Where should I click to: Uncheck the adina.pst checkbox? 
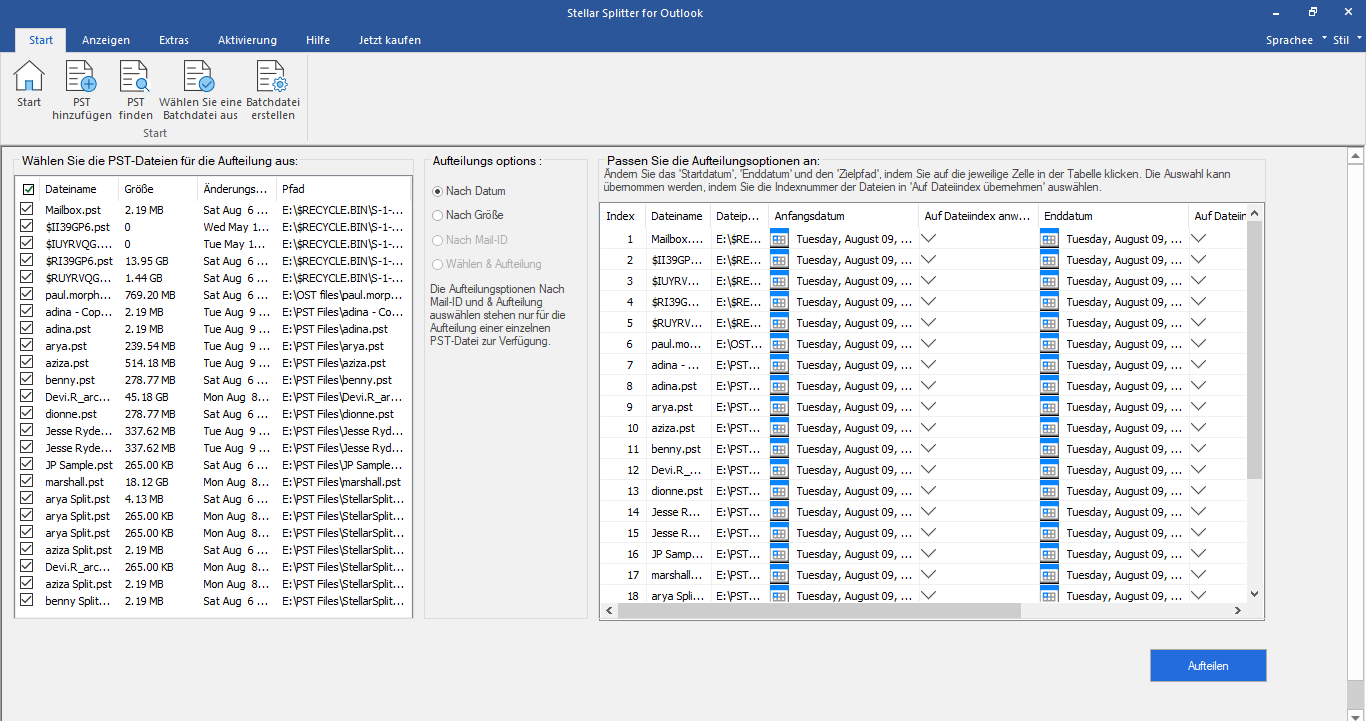[x=28, y=329]
